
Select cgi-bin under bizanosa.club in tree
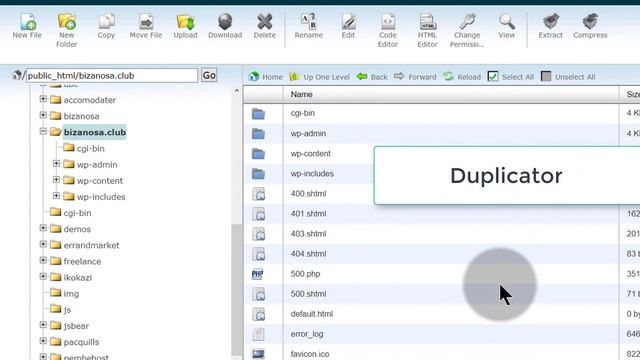pyautogui.click(x=91, y=149)
